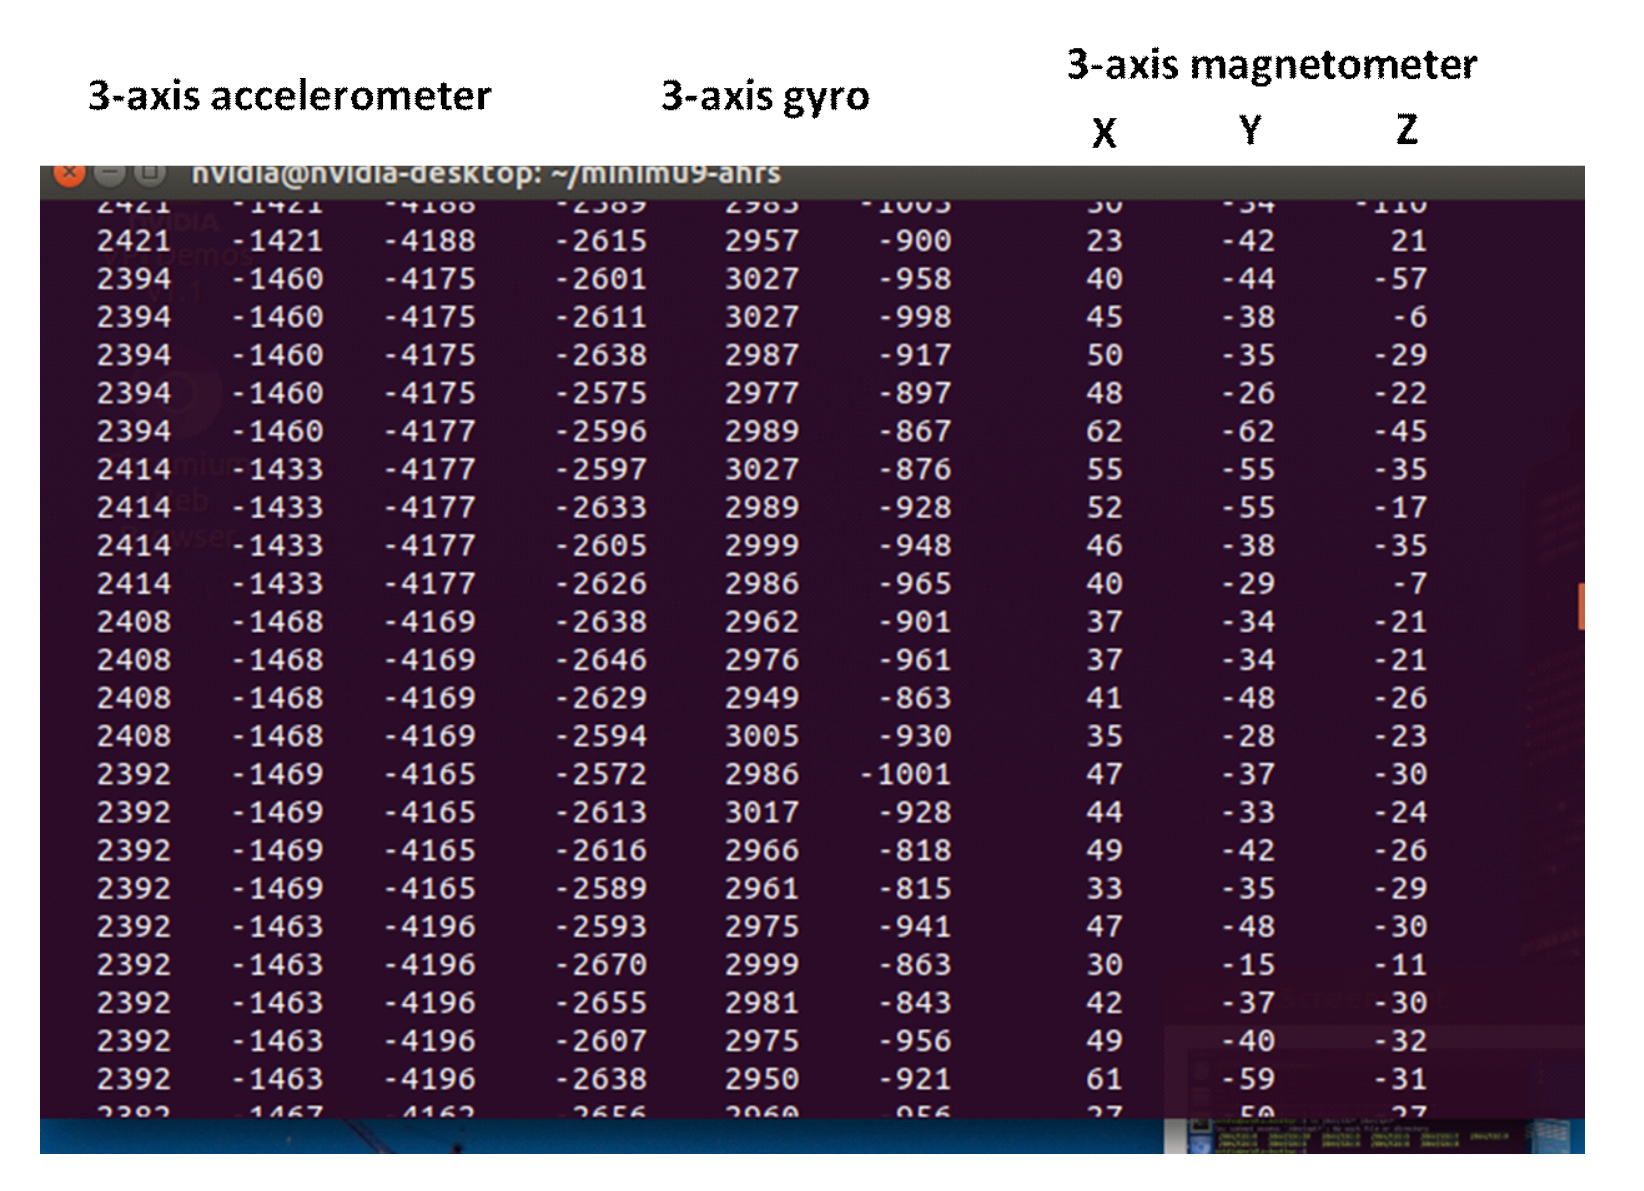This screenshot has height=1191, width=1644.
Task: Click the gyro value -2670
Action: coord(601,965)
